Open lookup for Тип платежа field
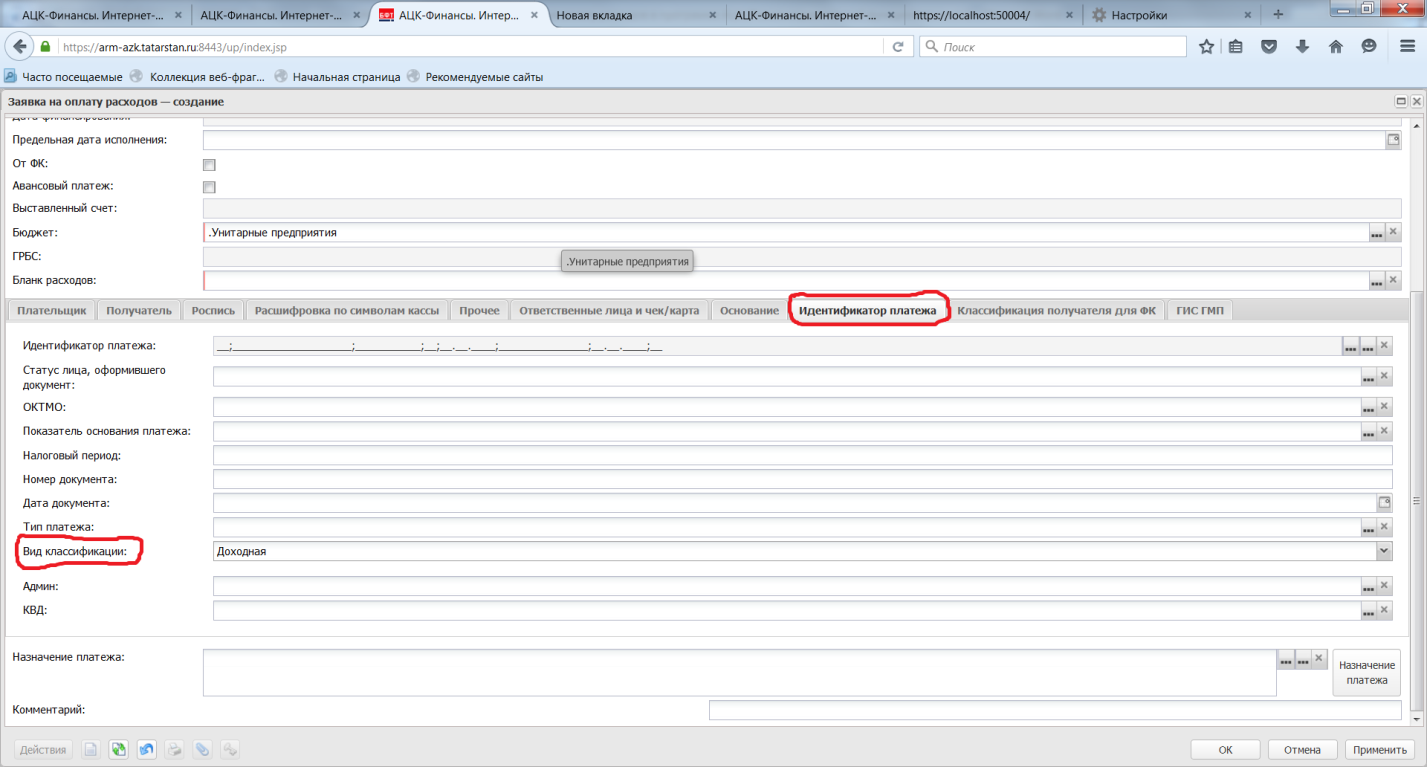1427x767 pixels. tap(1368, 527)
